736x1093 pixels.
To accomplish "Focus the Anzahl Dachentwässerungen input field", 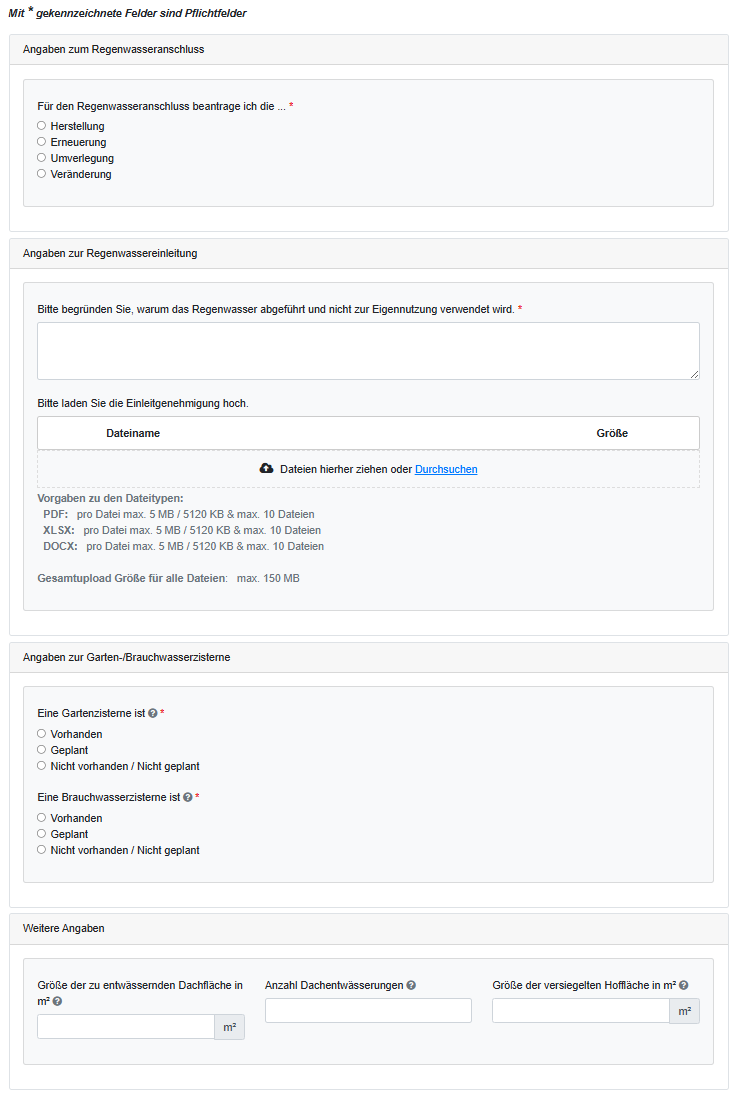I will 368,1011.
